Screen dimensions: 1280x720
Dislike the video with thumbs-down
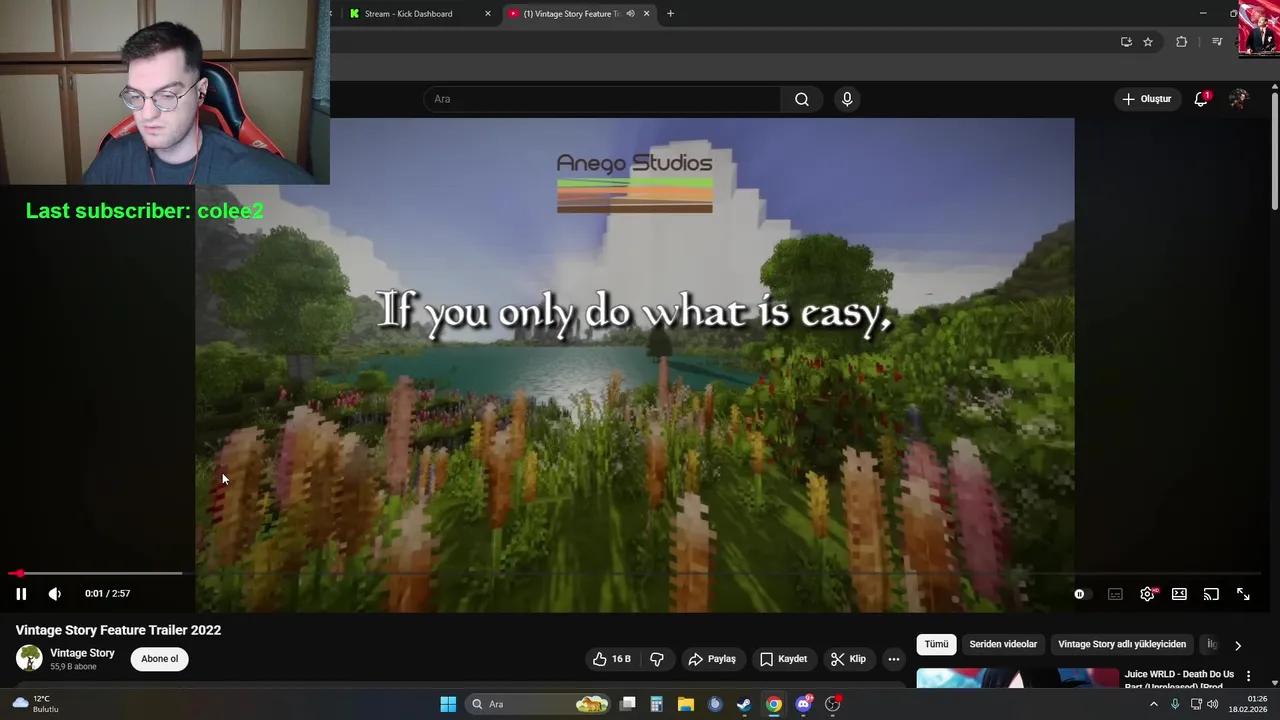[657, 659]
